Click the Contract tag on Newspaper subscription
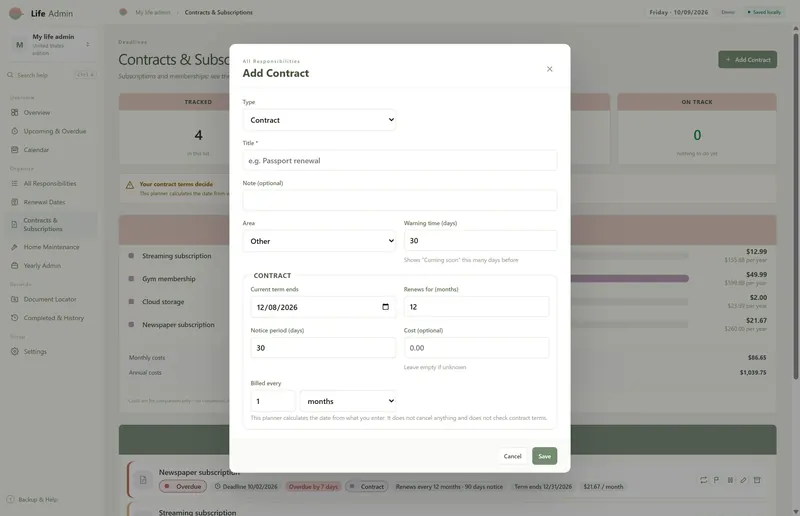Image resolution: width=800 pixels, height=516 pixels. click(367, 486)
